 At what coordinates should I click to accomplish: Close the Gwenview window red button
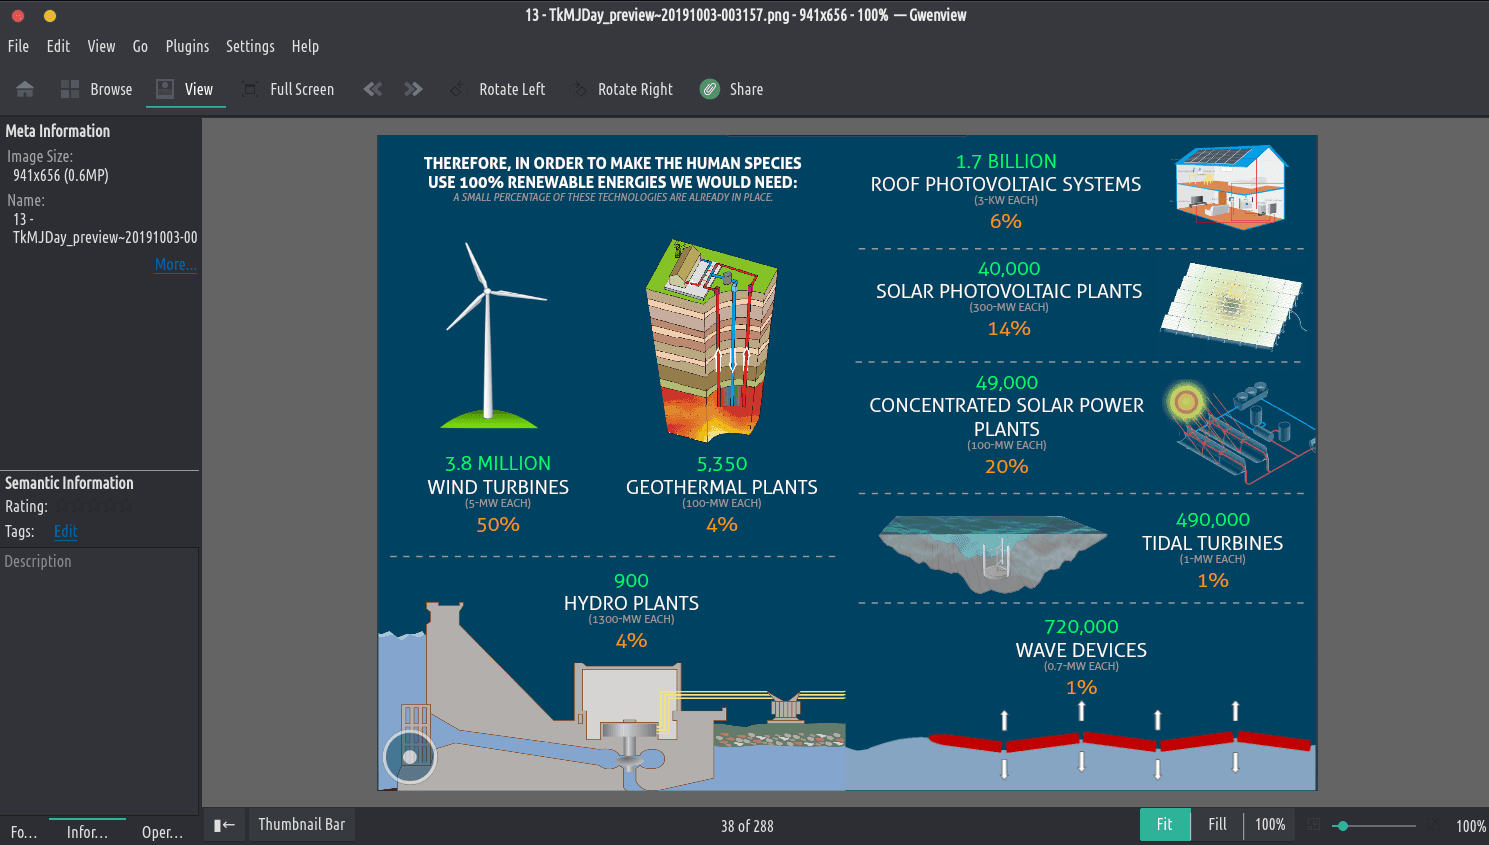click(18, 15)
